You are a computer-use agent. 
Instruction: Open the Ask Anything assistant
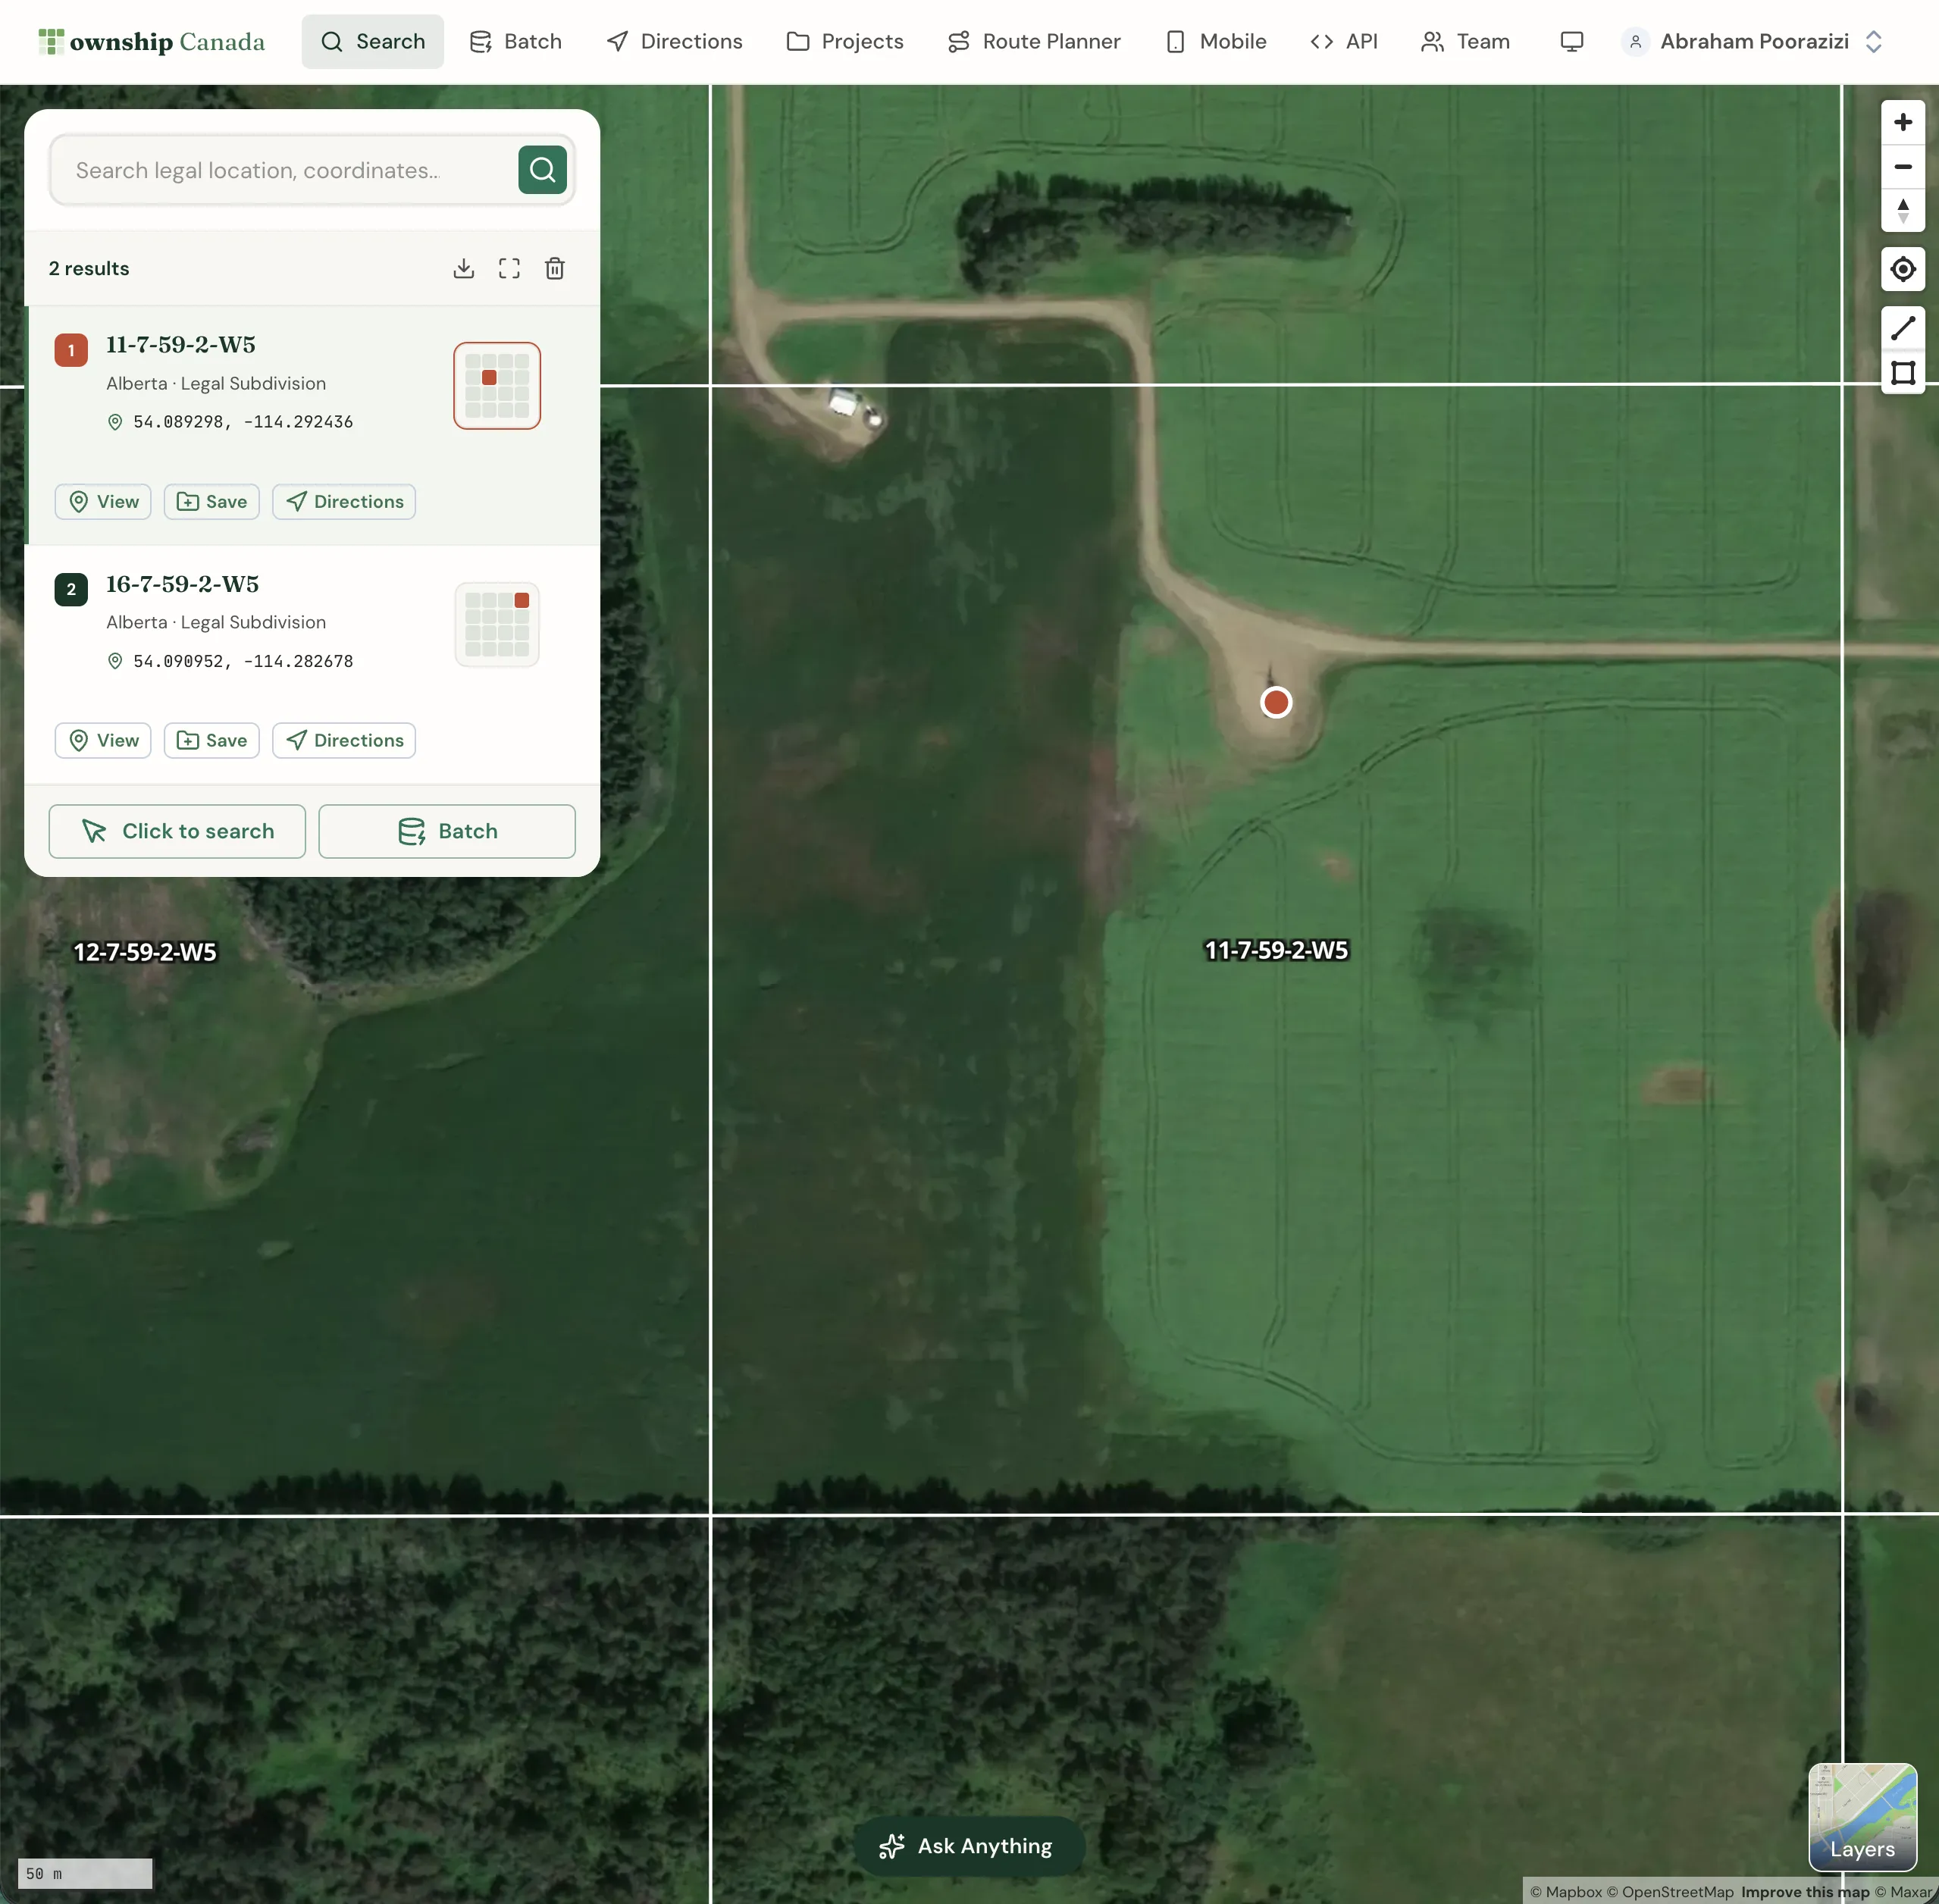point(967,1846)
